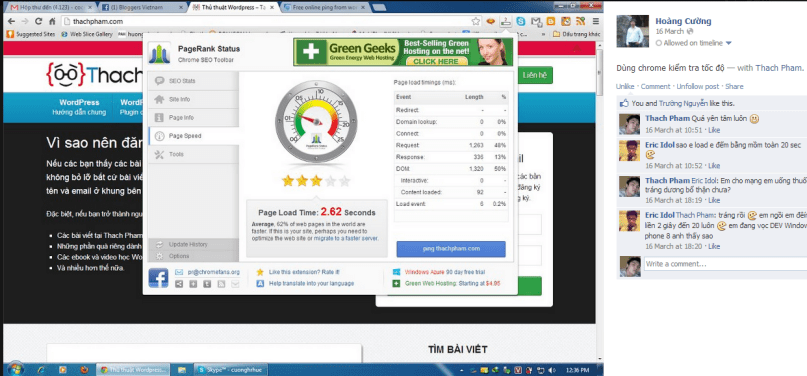
Task: Switch to the Free online ping tab
Action: pos(324,7)
